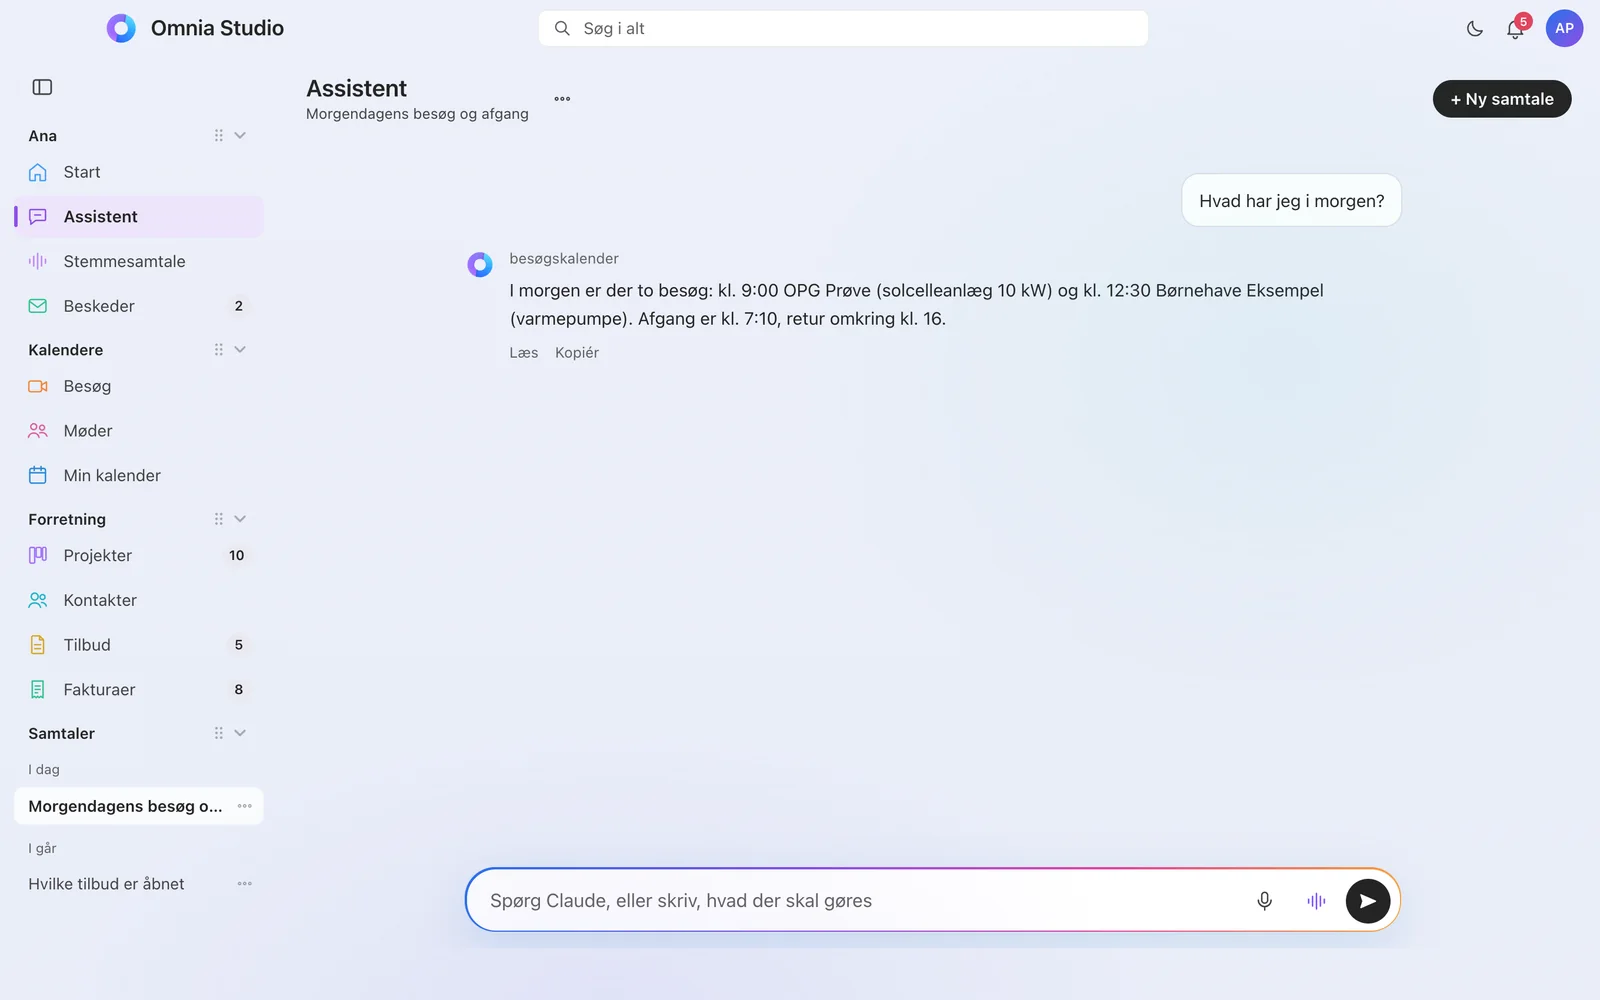
Task: Collapse the Kalendere section
Action: tap(240, 350)
